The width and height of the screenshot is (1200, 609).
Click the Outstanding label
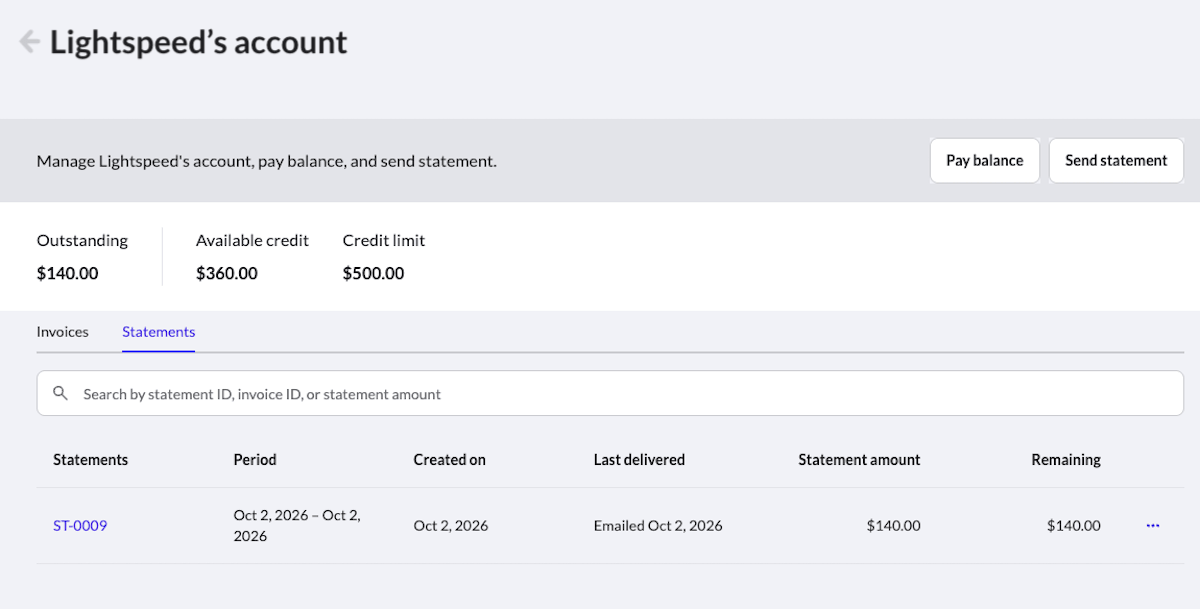pos(82,240)
